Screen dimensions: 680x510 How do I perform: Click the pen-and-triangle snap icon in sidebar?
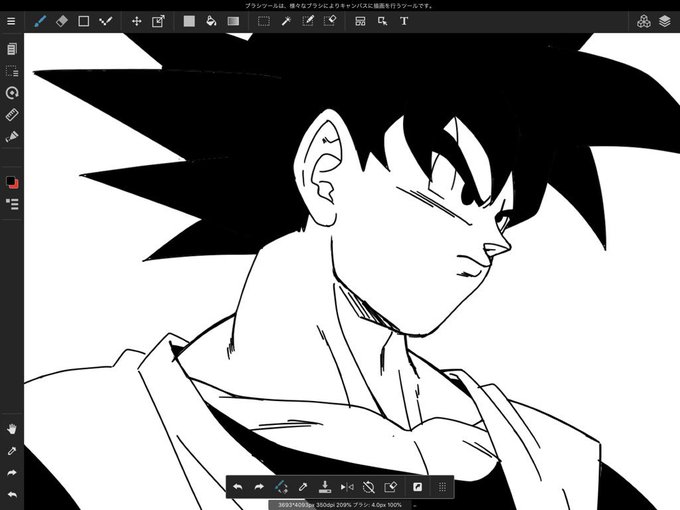coord(12,137)
